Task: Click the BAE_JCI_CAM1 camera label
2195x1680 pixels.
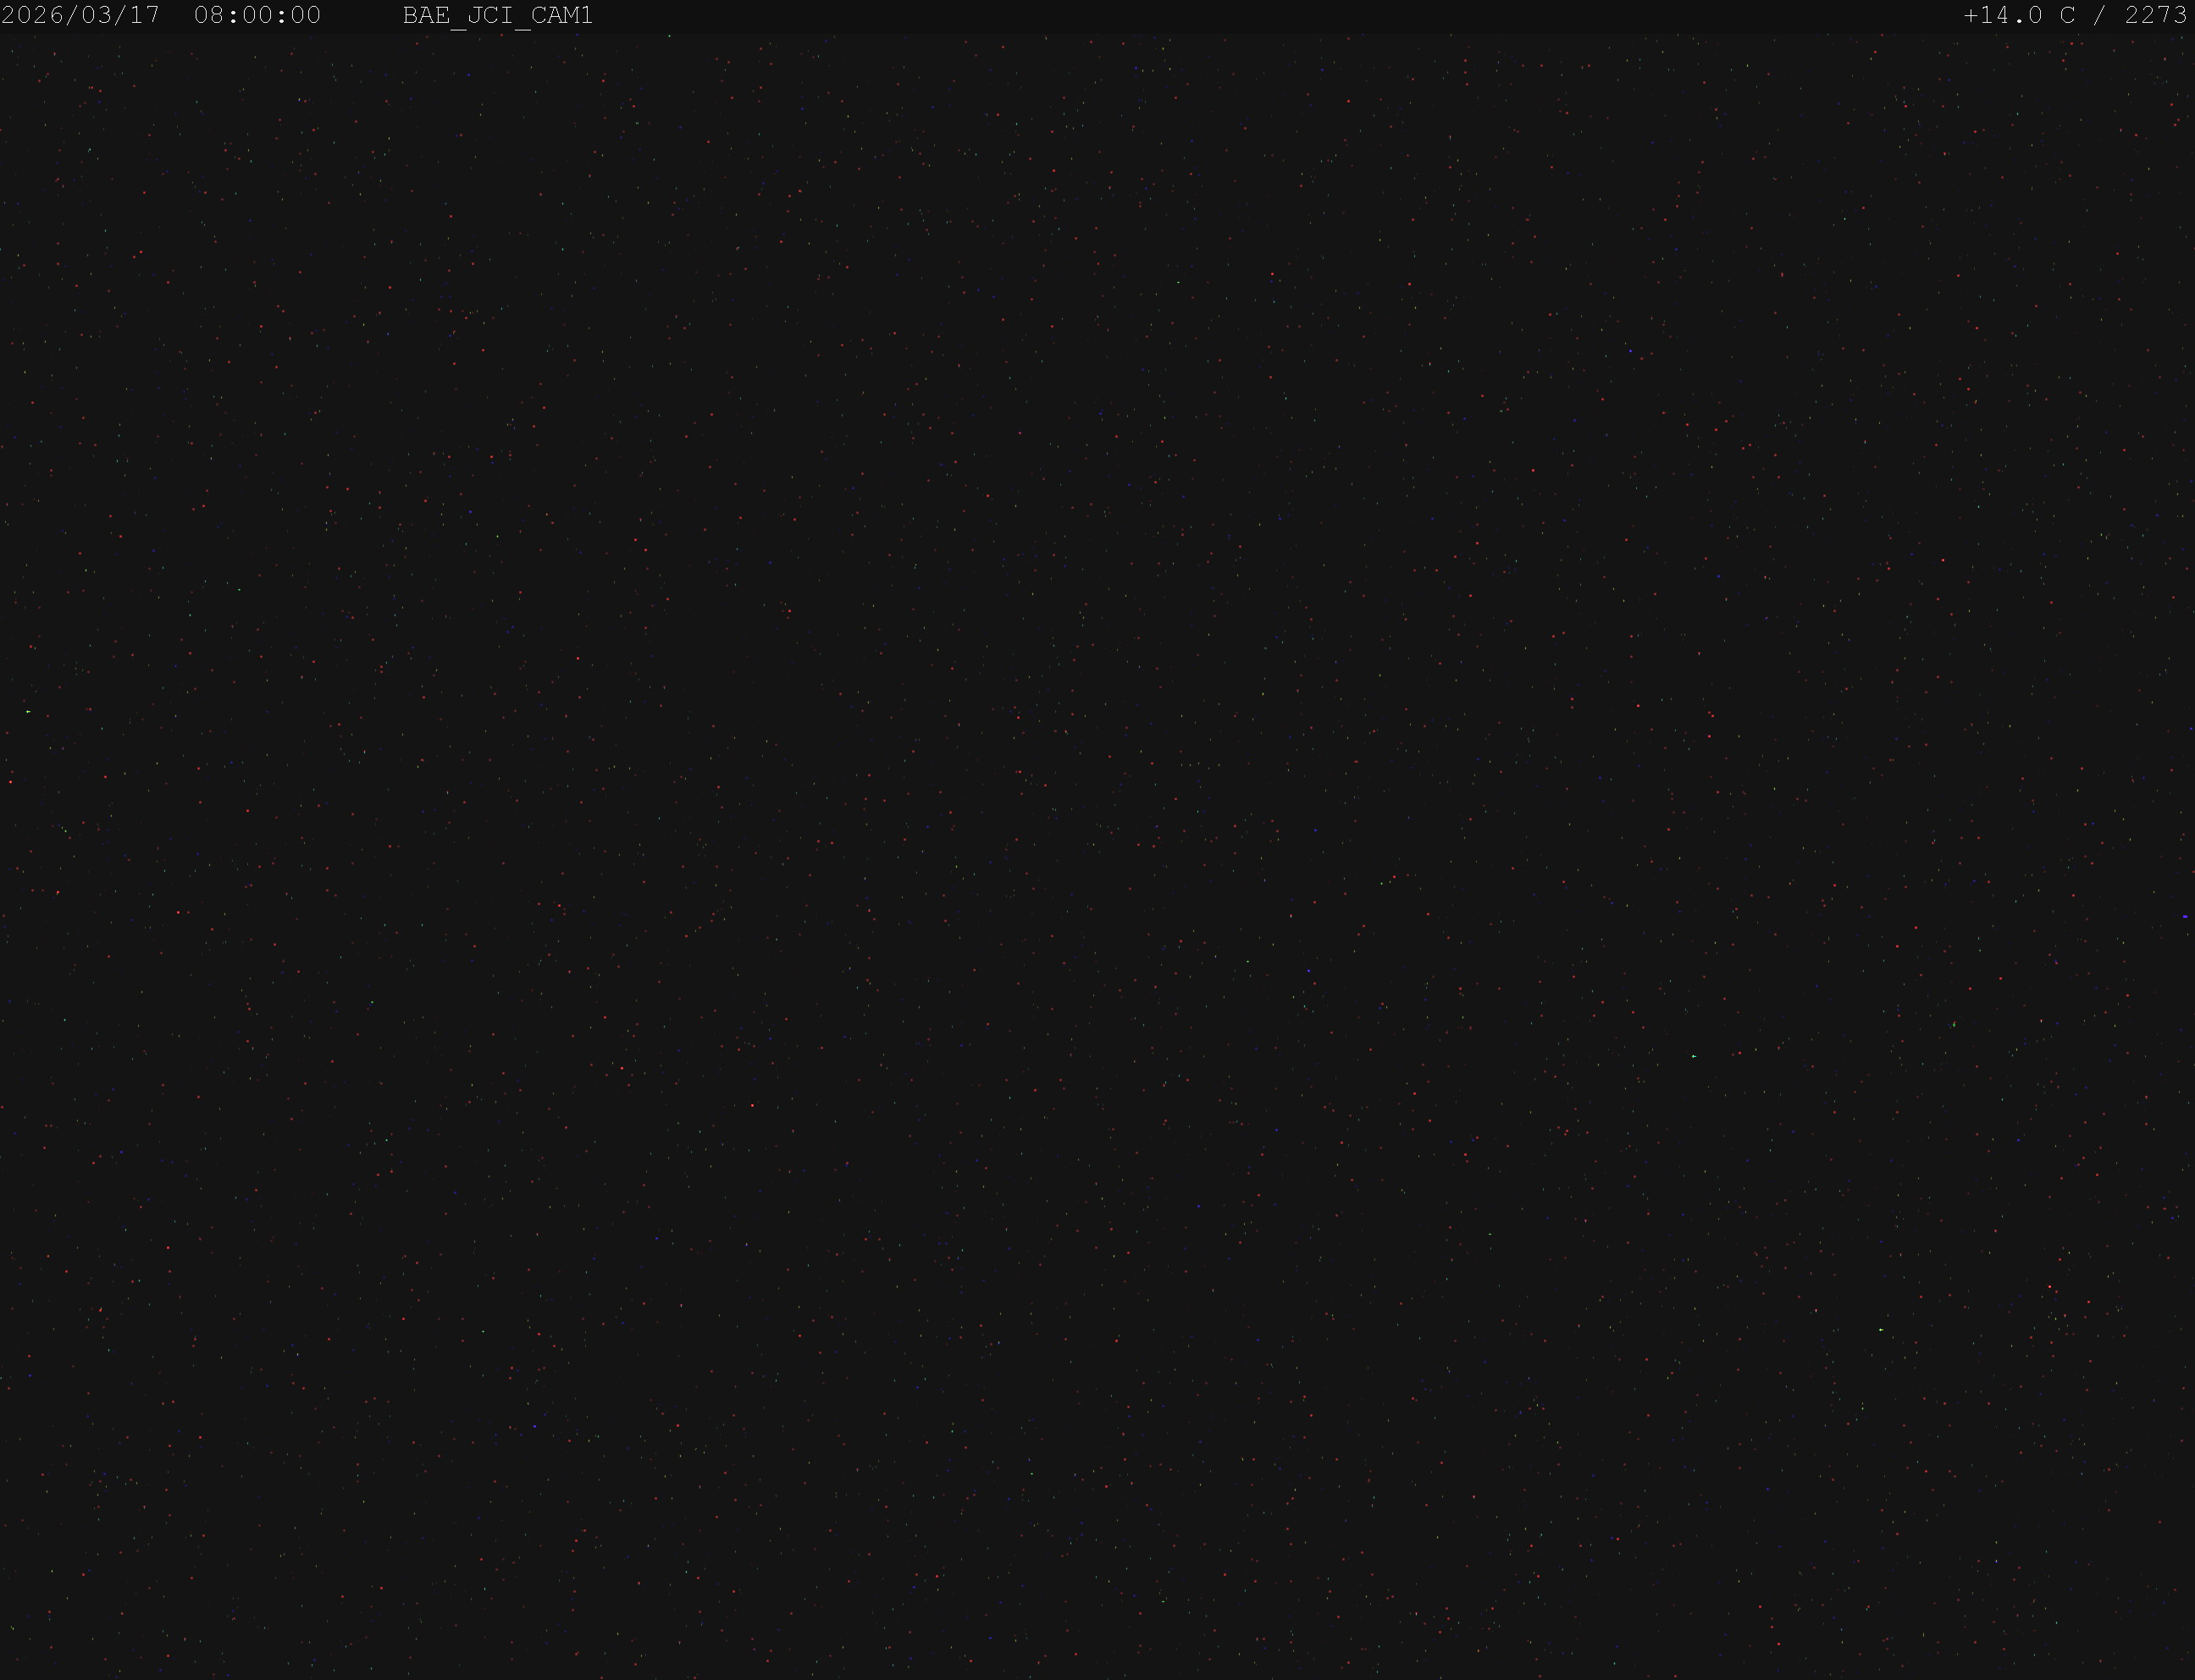Action: (x=498, y=16)
